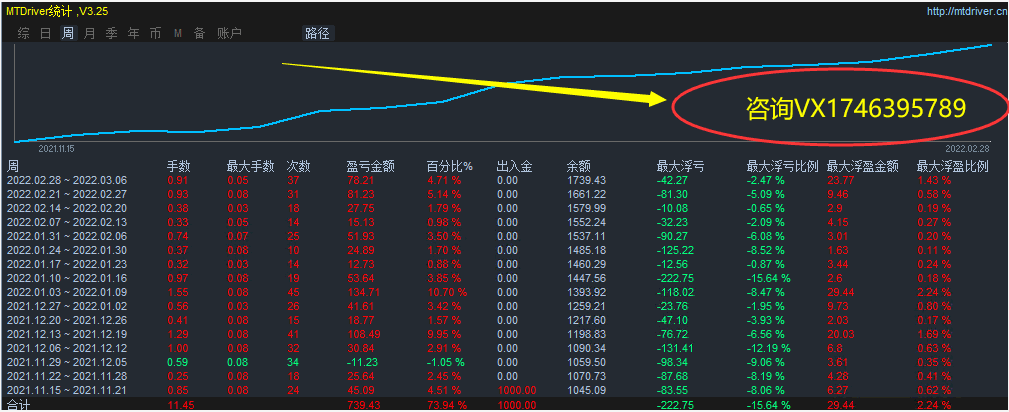Open the 月 monthly tab
1009x412 pixels.
[89, 33]
